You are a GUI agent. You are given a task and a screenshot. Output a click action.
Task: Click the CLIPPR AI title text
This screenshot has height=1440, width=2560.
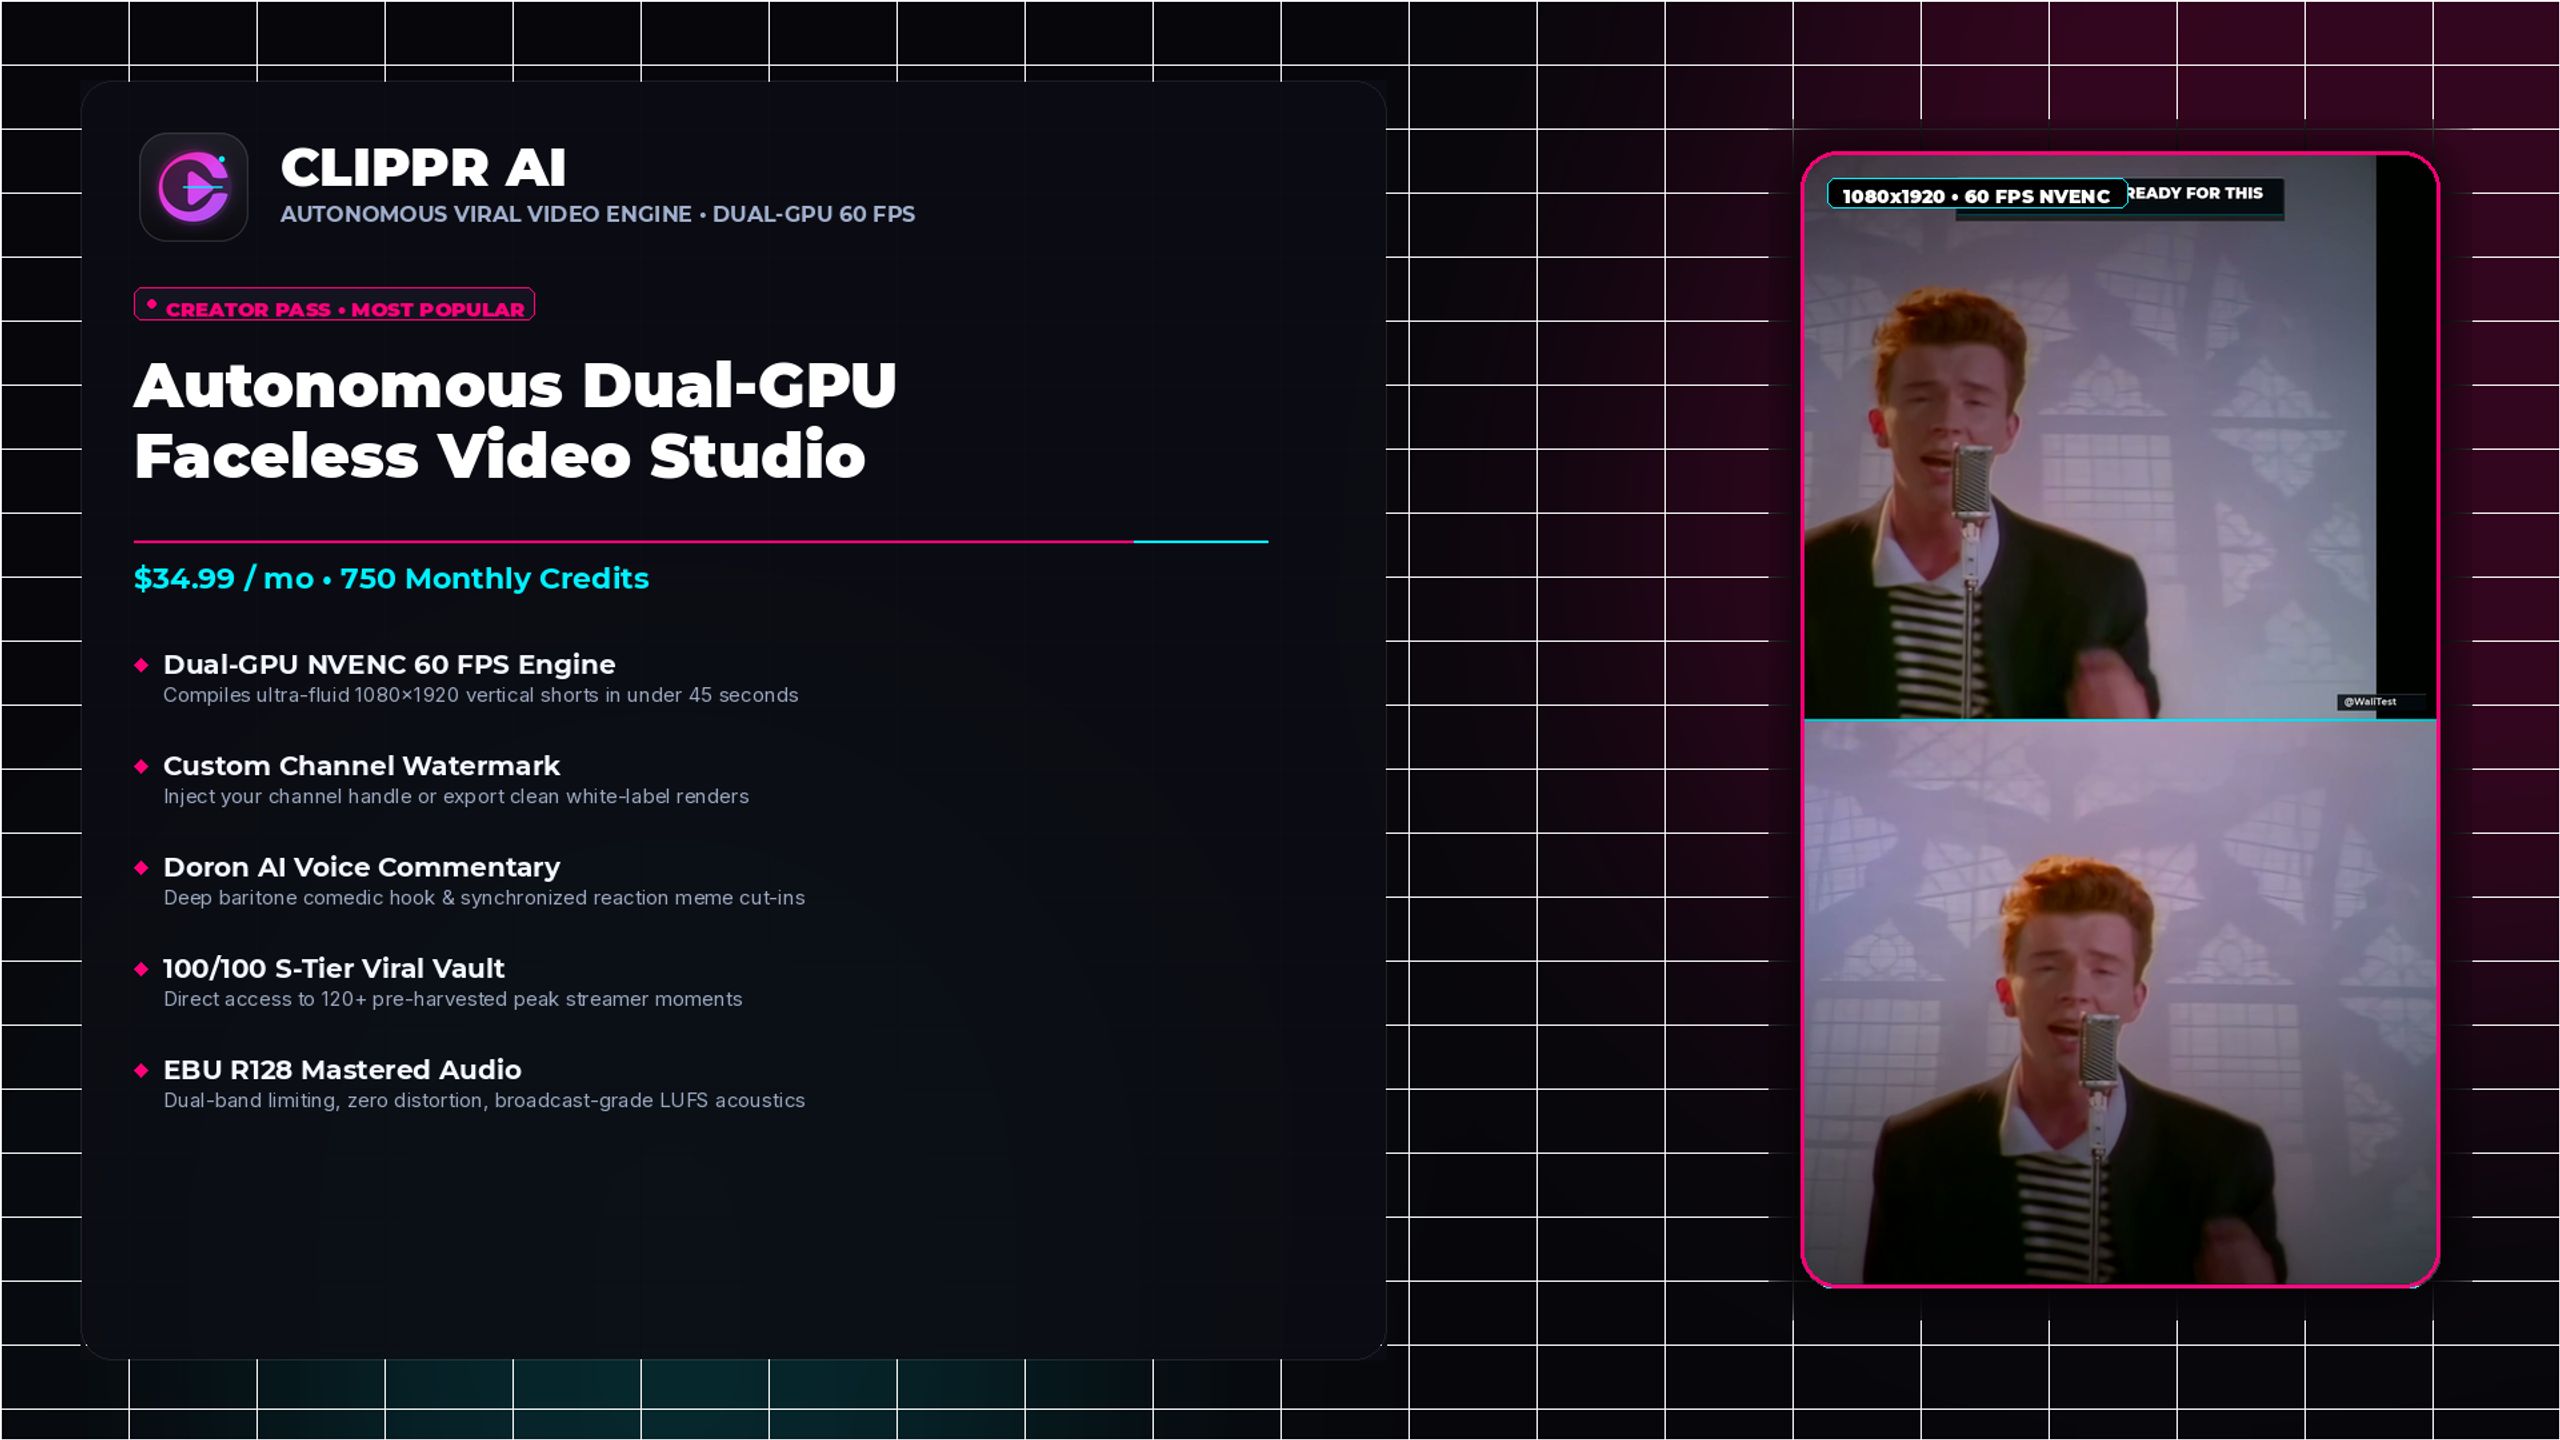(x=423, y=167)
